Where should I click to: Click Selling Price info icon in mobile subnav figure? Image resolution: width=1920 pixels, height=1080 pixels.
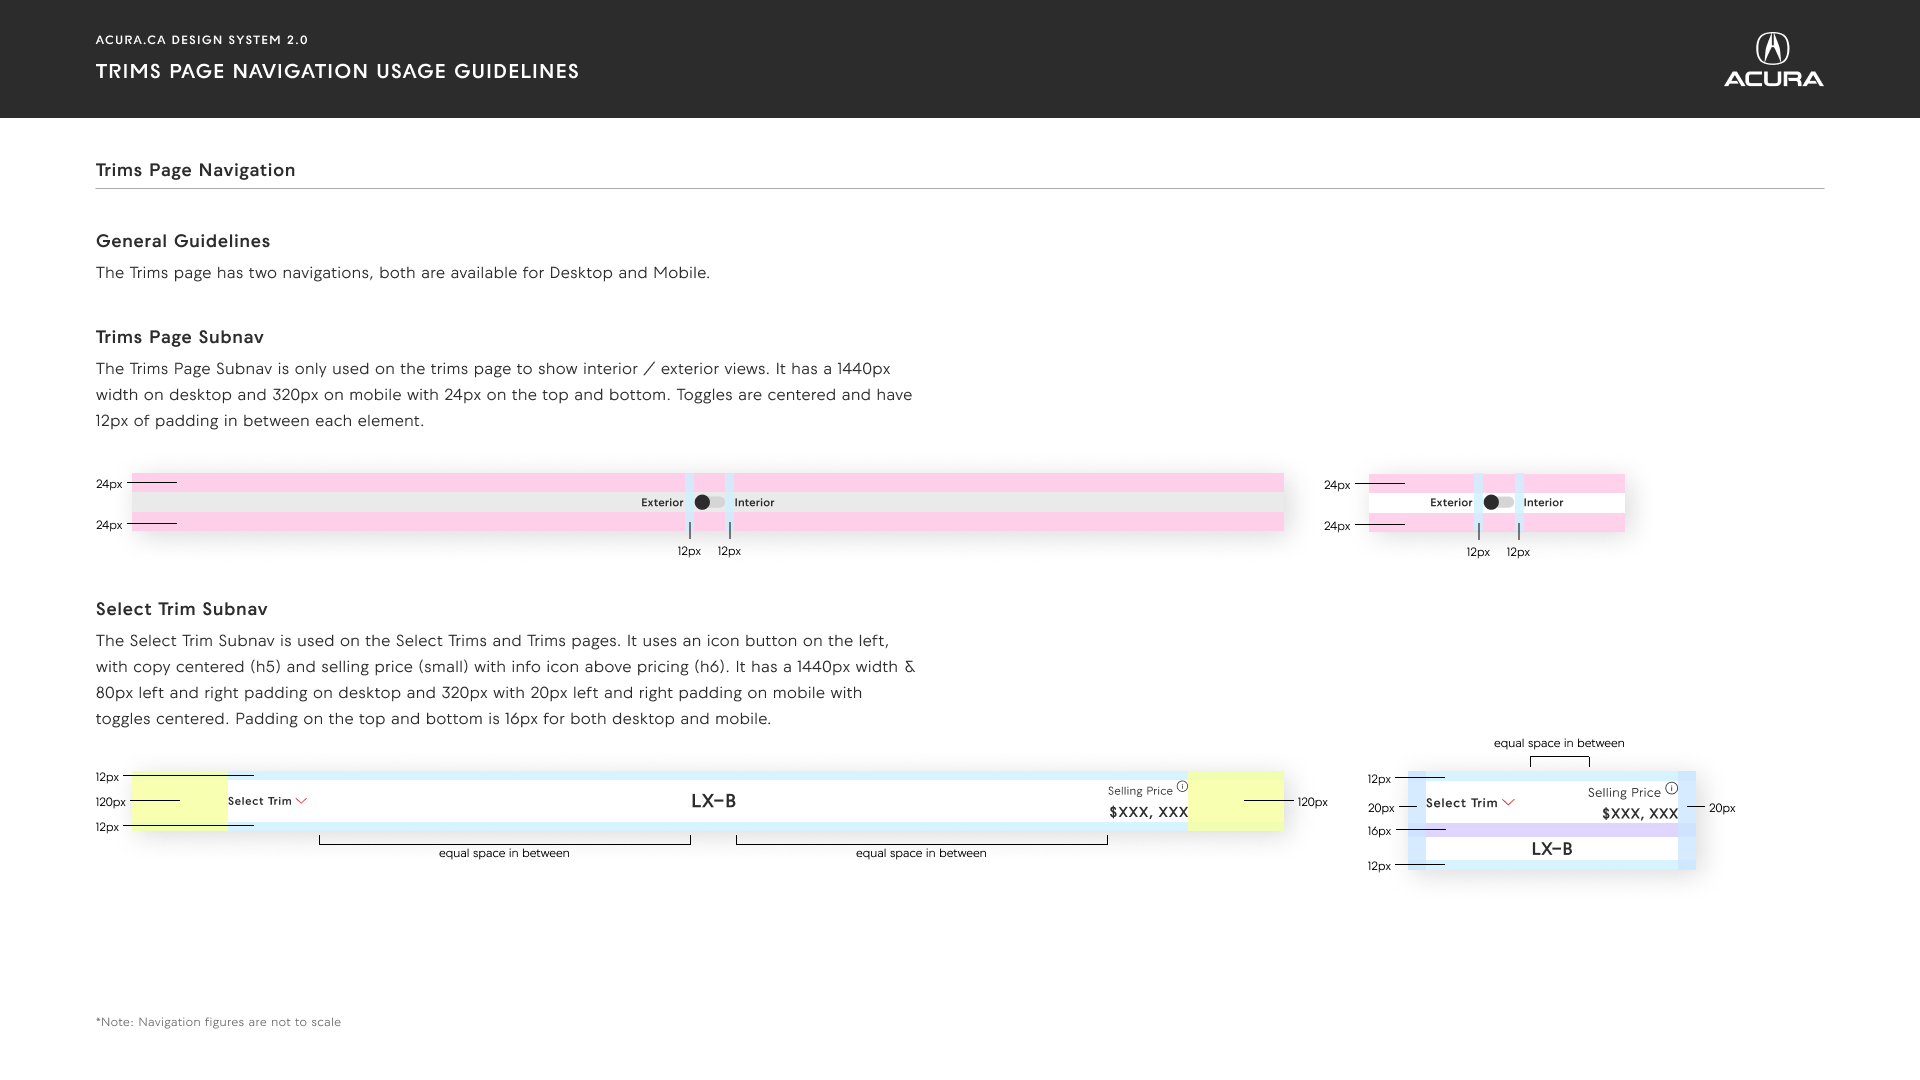[1671, 788]
